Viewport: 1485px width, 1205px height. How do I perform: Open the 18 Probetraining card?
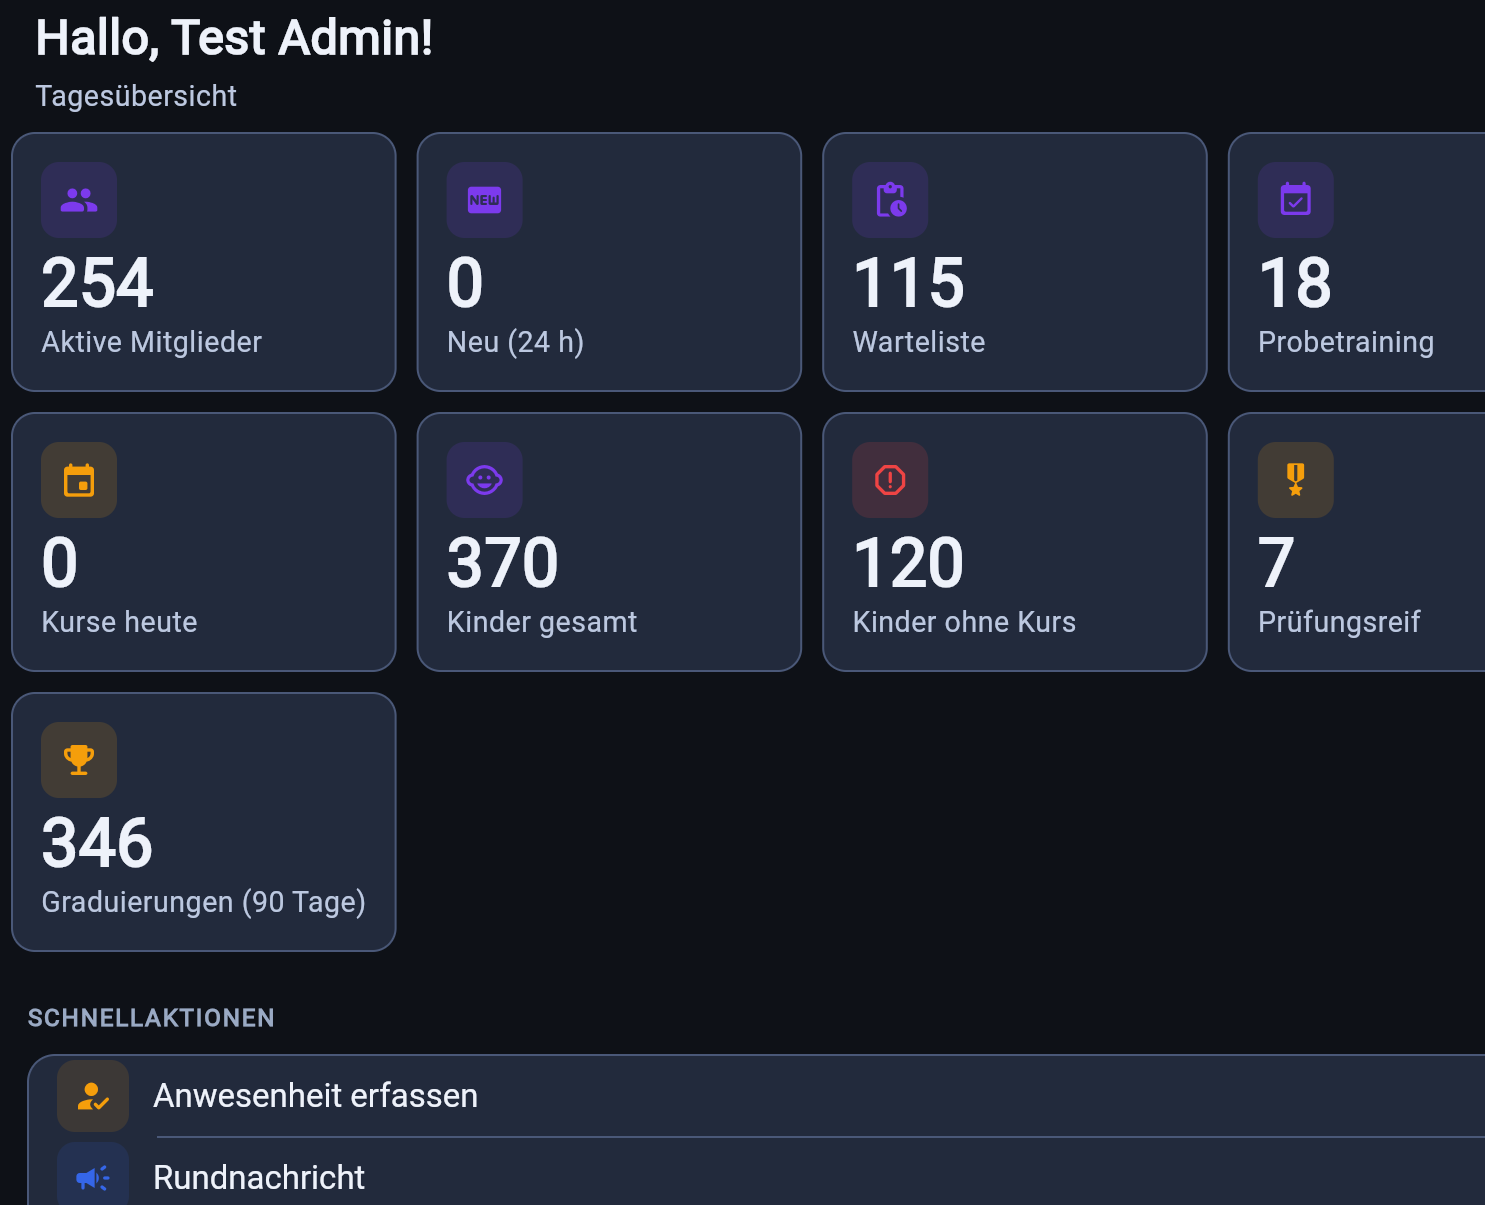tap(1357, 262)
